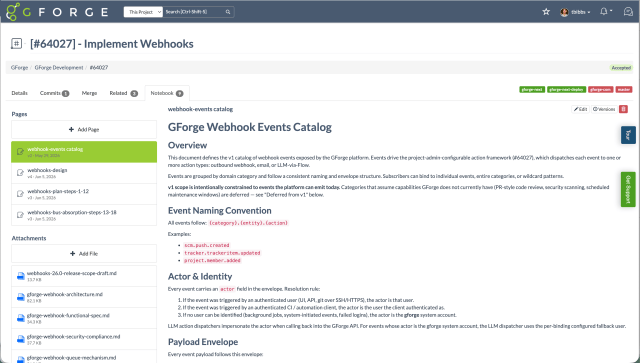Focus the search input field

pyautogui.click(x=194, y=12)
